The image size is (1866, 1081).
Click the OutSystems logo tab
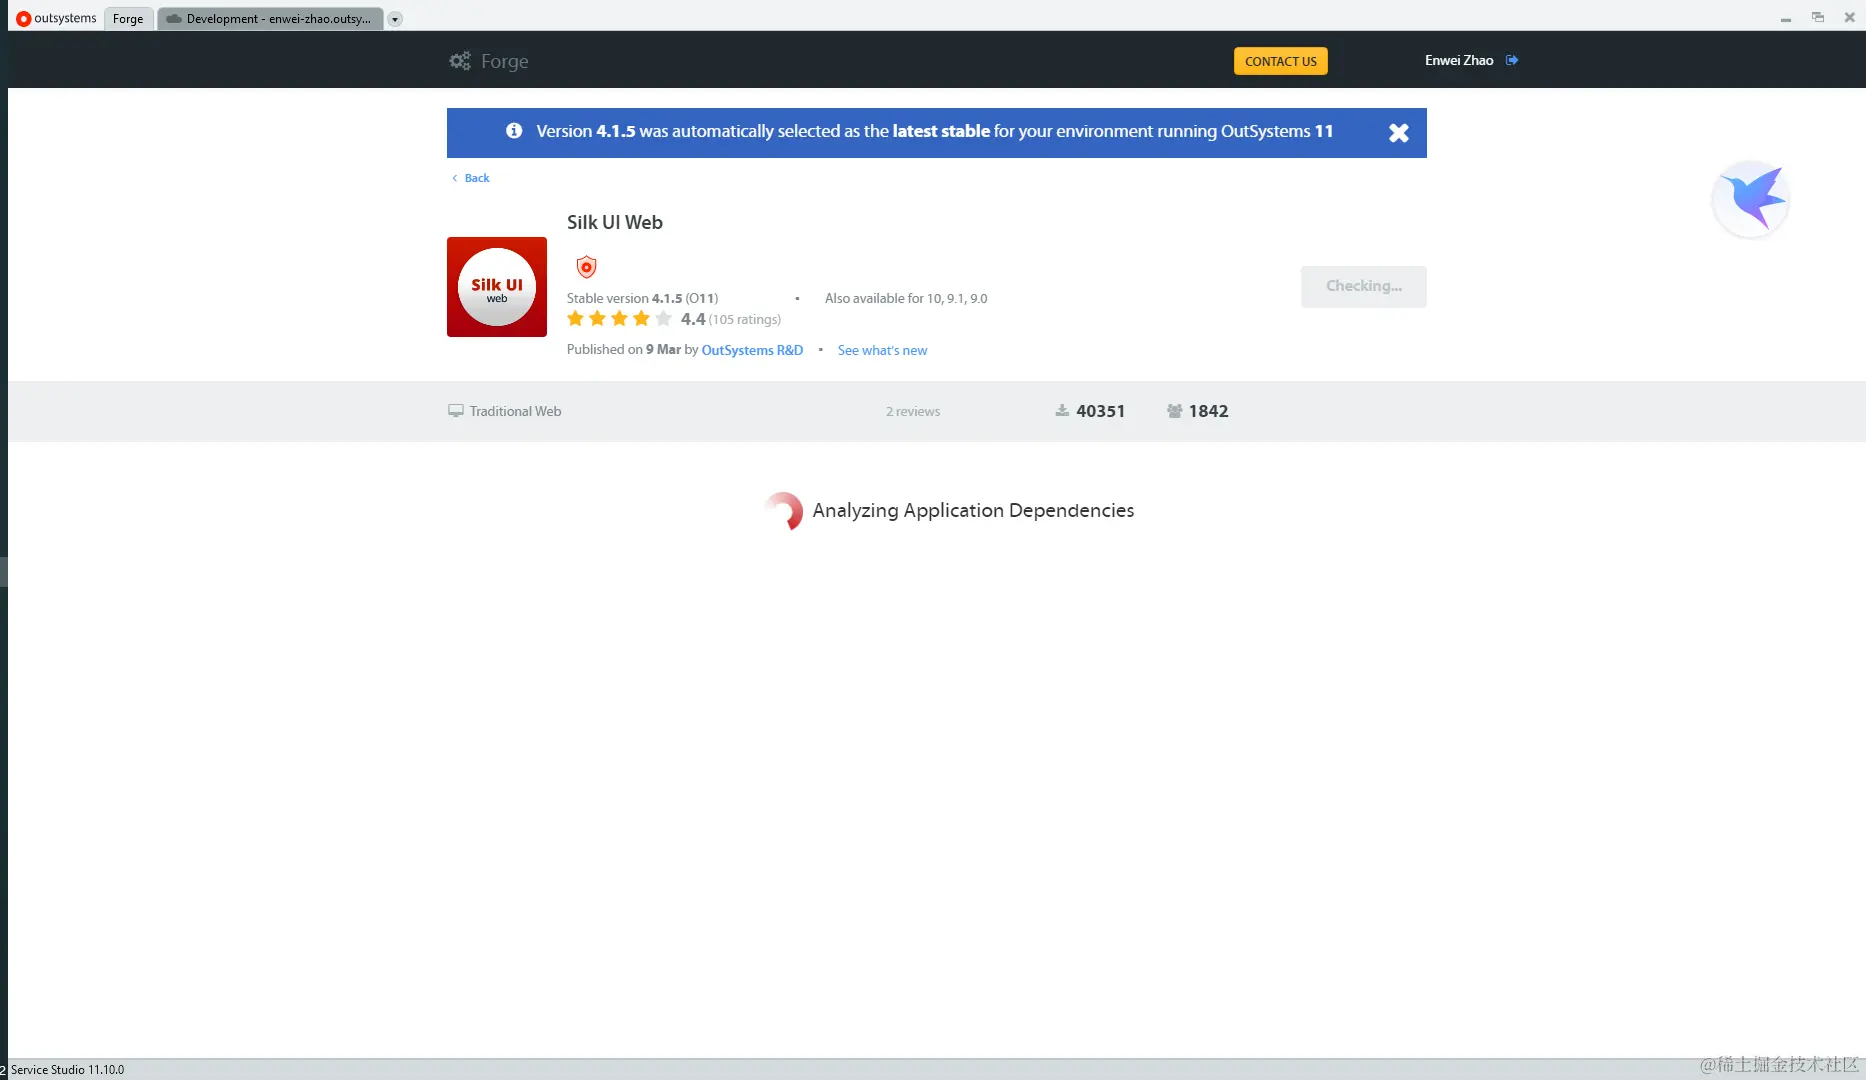pyautogui.click(x=56, y=18)
